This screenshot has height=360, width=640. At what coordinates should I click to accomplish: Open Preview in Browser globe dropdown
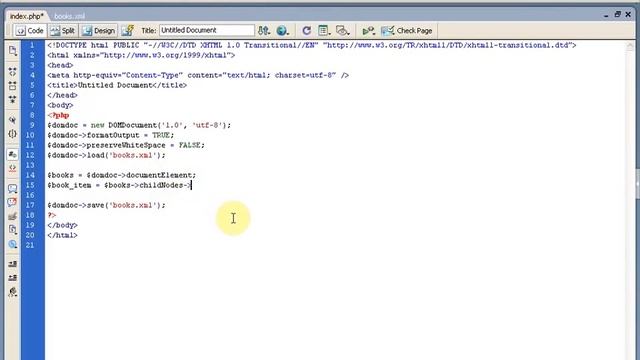(282, 31)
